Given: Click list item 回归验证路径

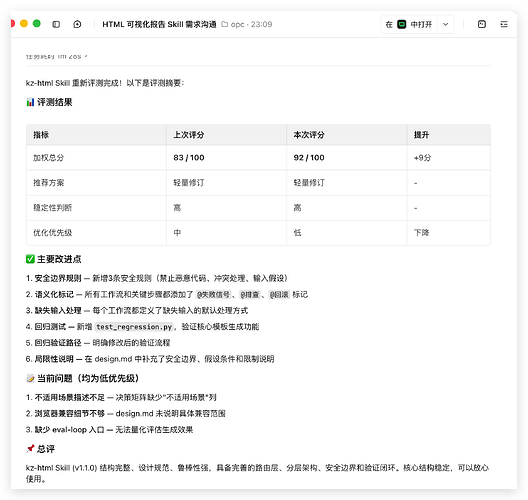Looking at the screenshot, I should click(x=98, y=343).
